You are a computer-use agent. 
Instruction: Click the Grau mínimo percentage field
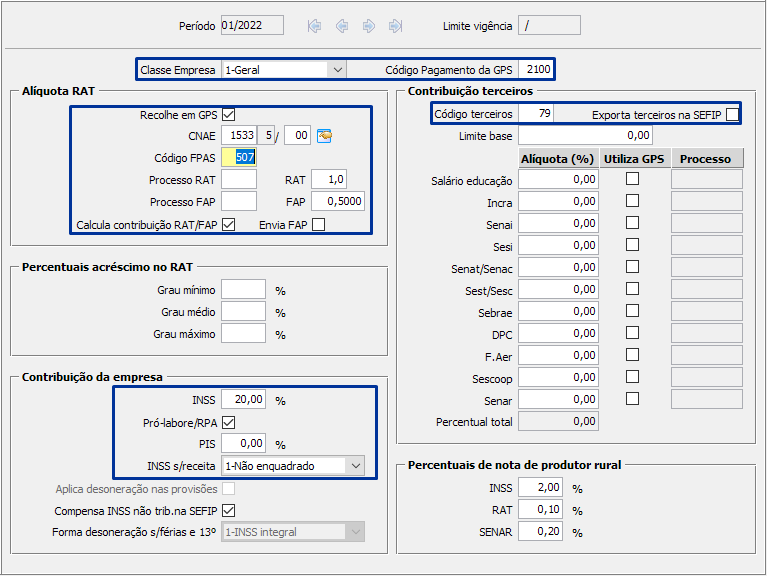243,290
